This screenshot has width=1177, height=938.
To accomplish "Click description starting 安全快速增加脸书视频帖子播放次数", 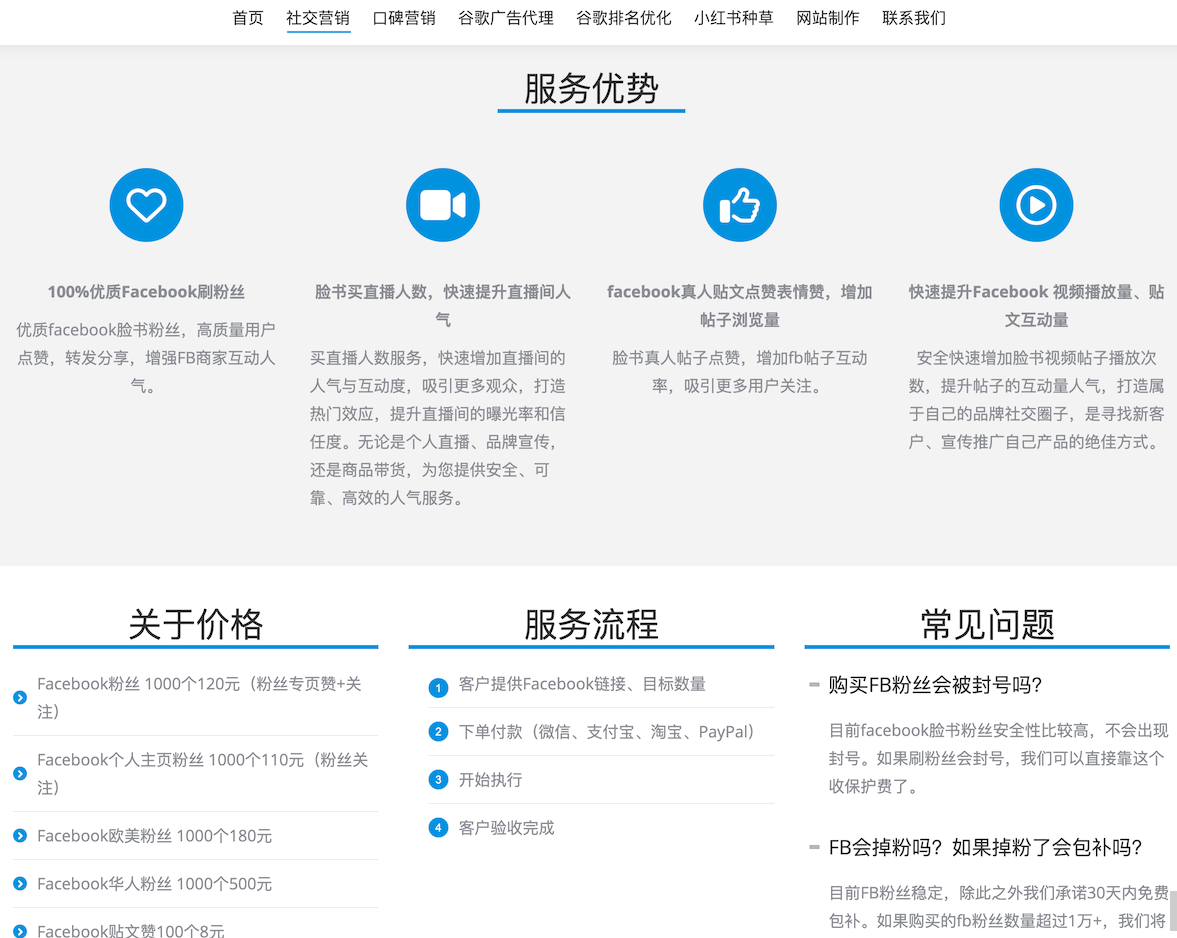I will [1036, 400].
